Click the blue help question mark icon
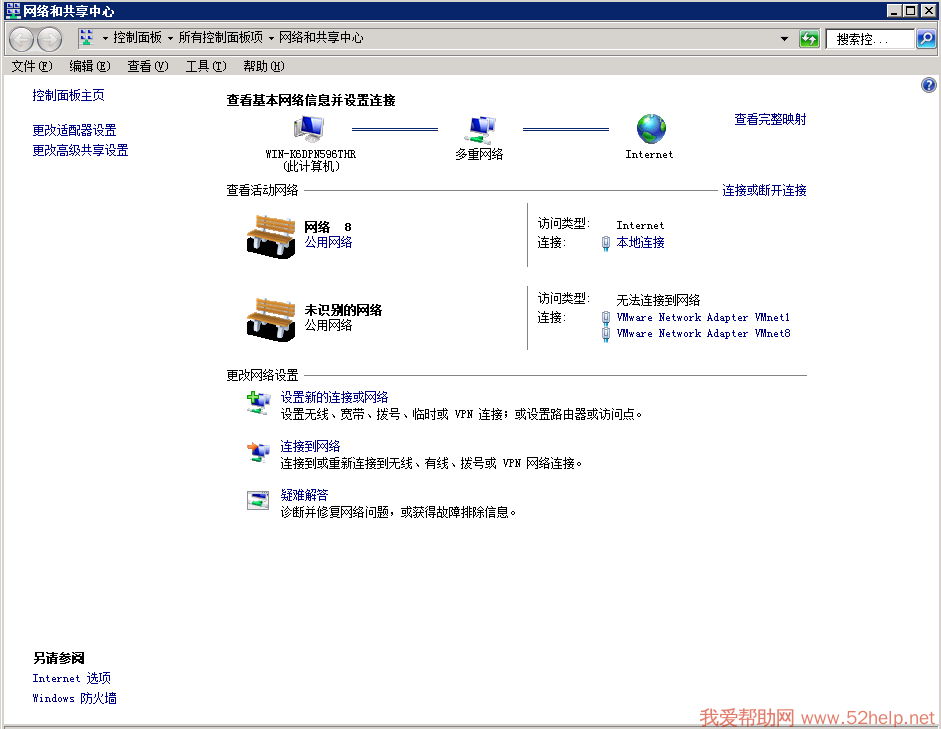This screenshot has width=941, height=729. click(x=928, y=86)
